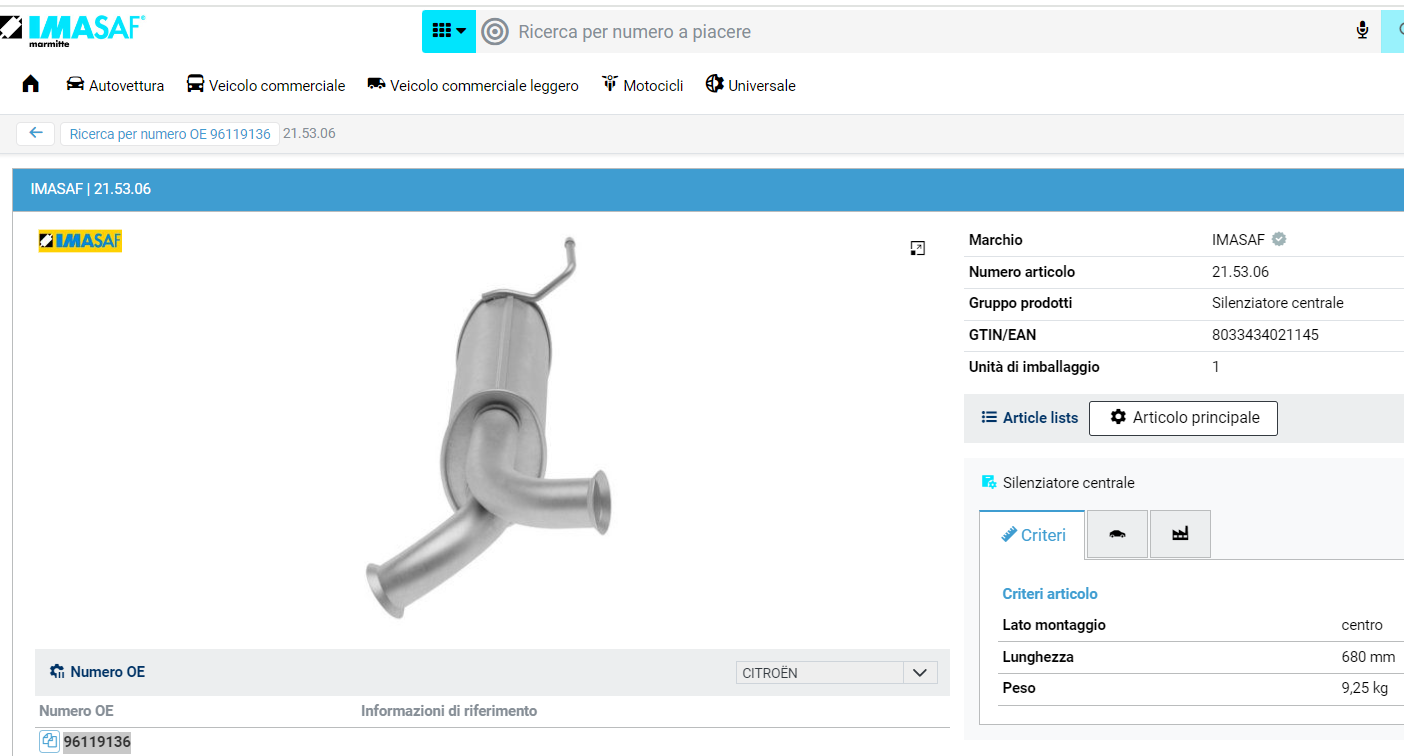Click the Lato montaggio value centro

click(x=1362, y=625)
